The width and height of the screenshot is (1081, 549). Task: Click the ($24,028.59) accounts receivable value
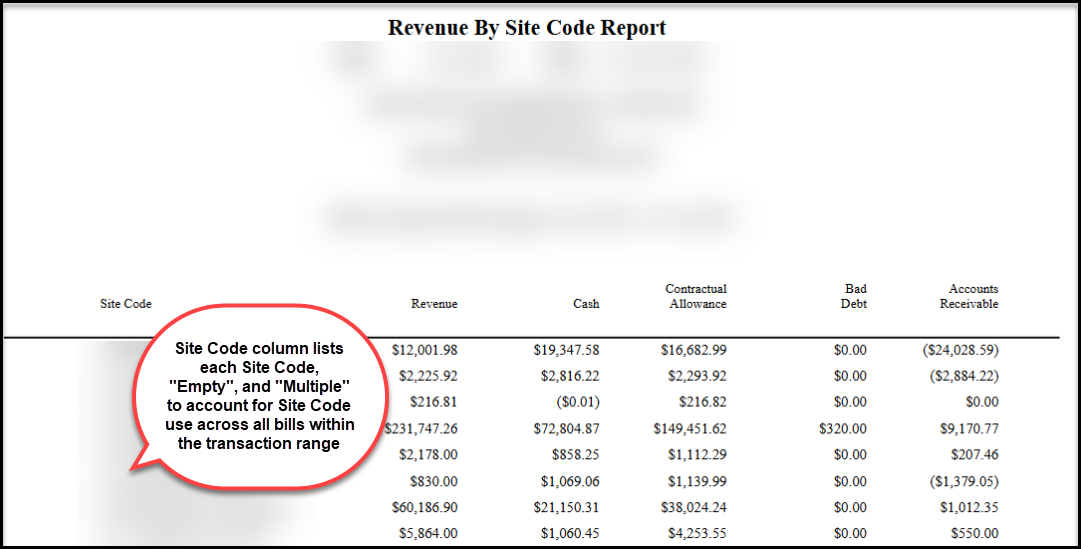point(958,350)
